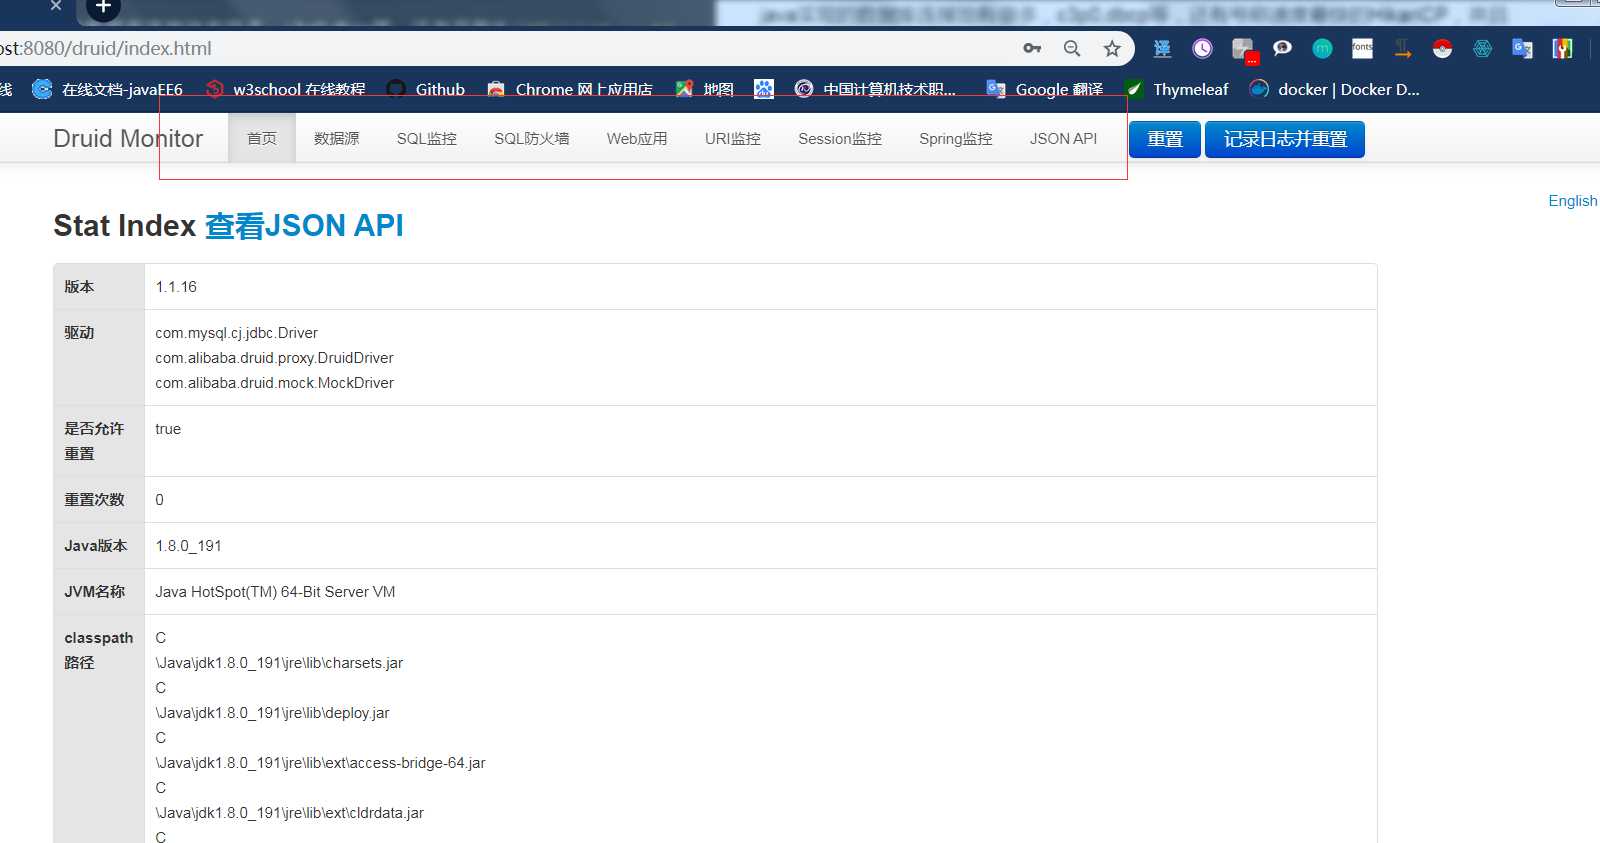This screenshot has height=843, width=1600.
Task: View the Spring监控 tab
Action: (956, 138)
